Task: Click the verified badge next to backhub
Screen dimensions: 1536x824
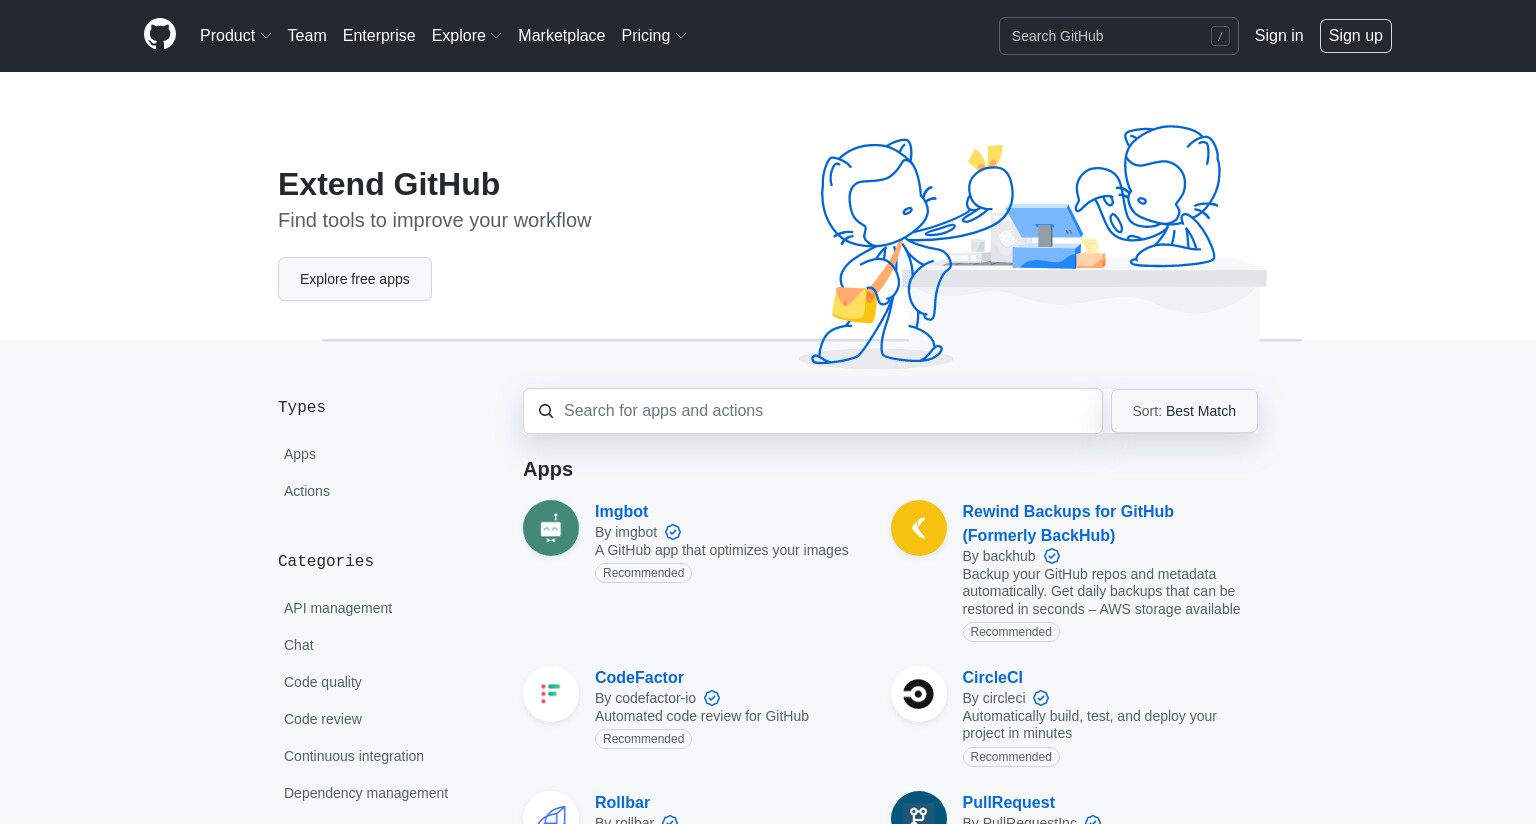Action: coord(1052,556)
